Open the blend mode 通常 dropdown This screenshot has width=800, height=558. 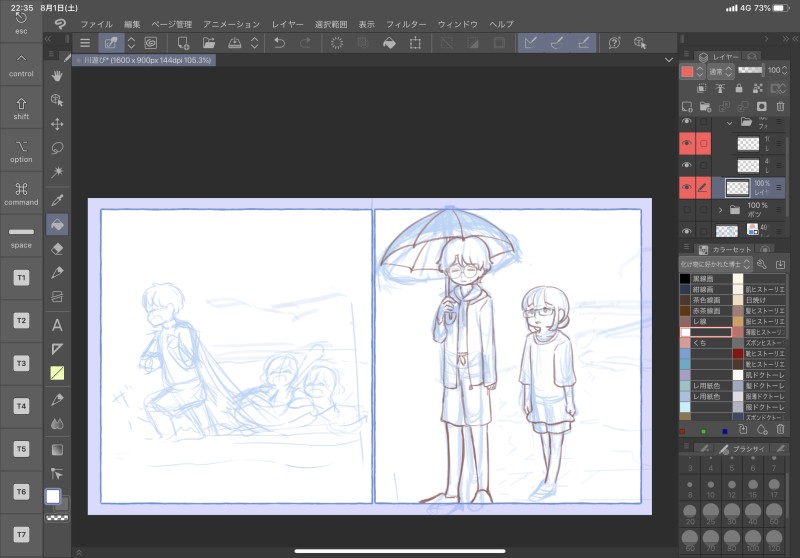pos(720,71)
